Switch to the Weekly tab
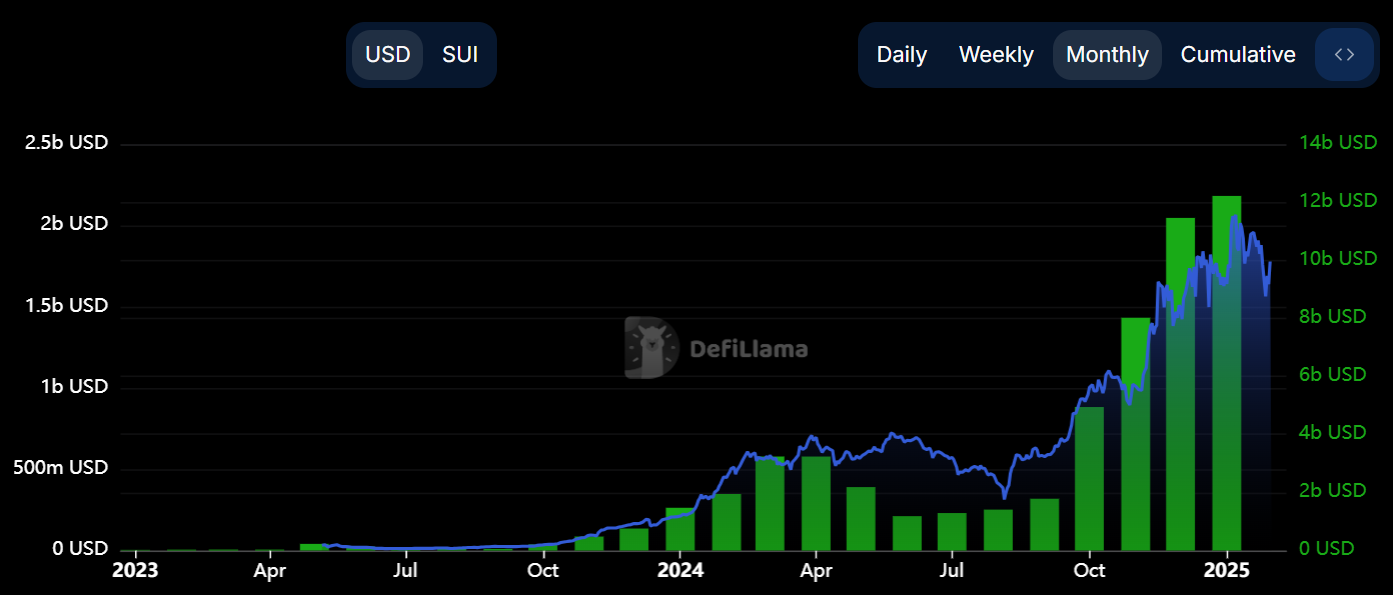Image resolution: width=1393 pixels, height=595 pixels. click(x=996, y=54)
